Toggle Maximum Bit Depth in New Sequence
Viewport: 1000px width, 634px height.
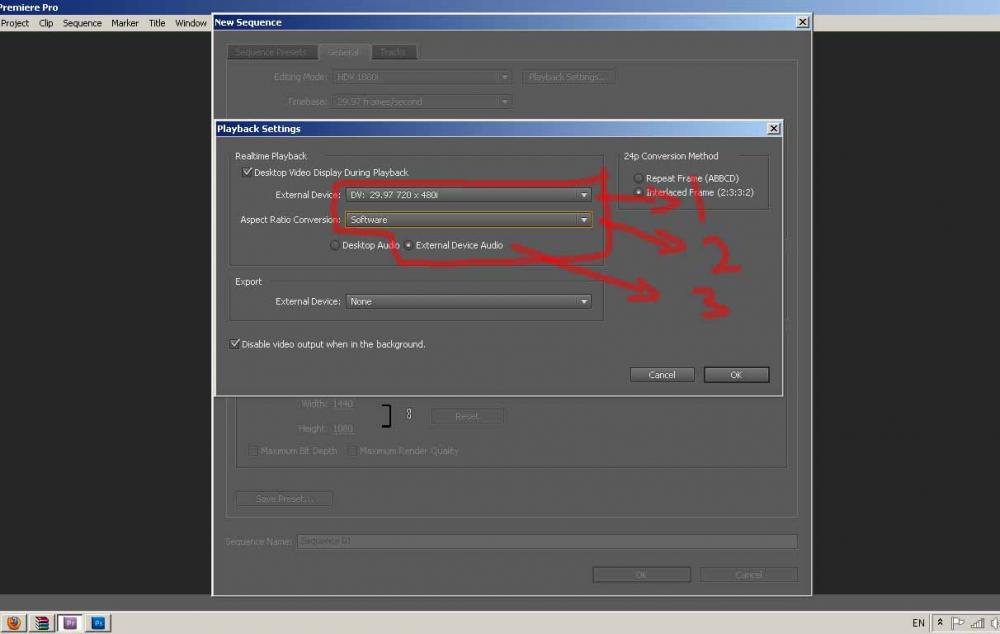click(253, 450)
